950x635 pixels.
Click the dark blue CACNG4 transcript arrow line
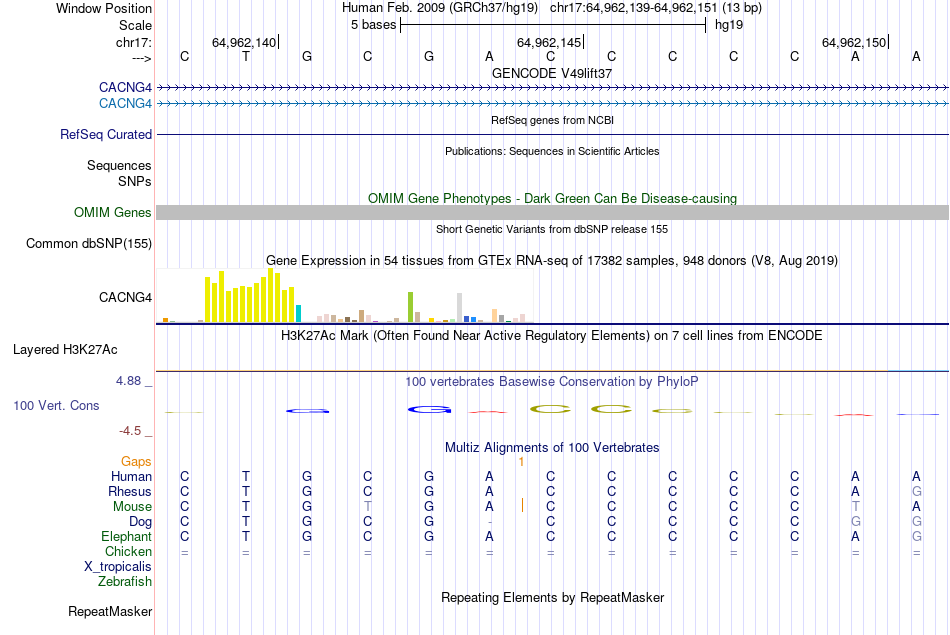[x=552, y=88]
